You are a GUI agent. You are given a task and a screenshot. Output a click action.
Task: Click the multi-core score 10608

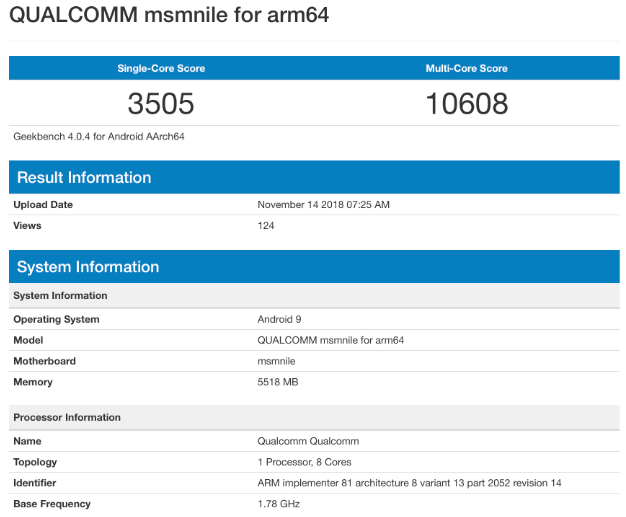(x=466, y=103)
